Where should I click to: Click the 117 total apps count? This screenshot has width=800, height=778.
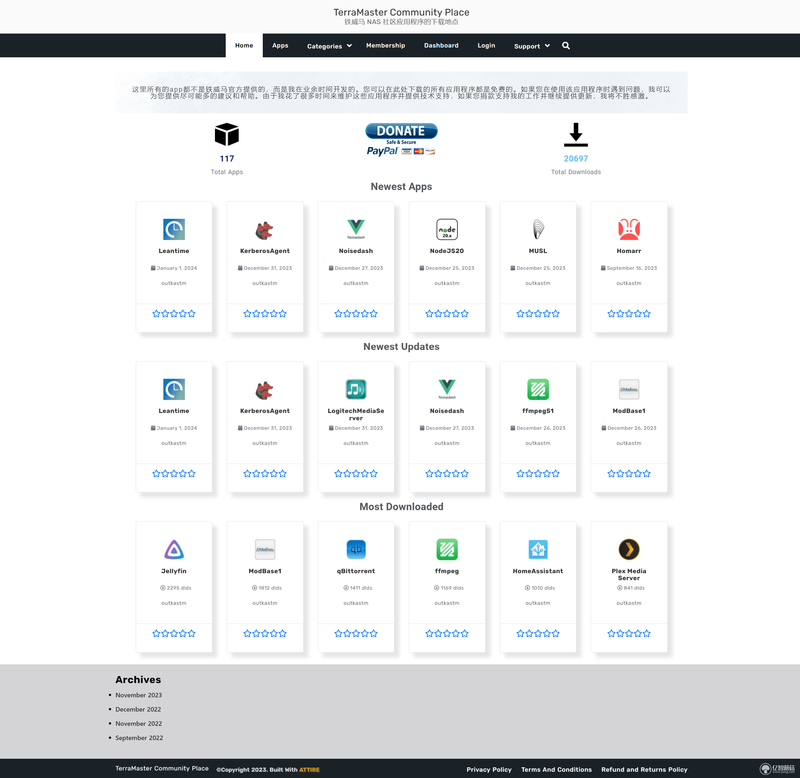click(227, 159)
